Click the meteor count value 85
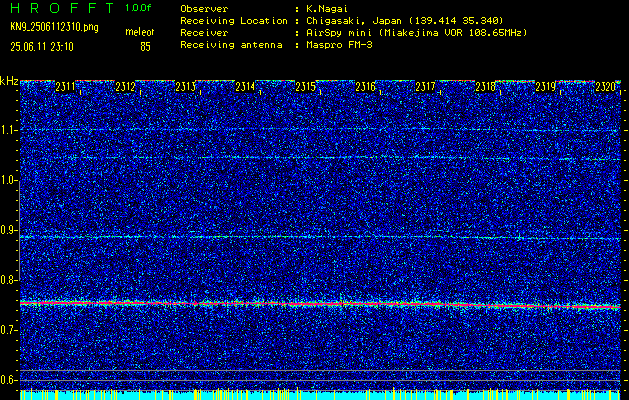The height and width of the screenshot is (400, 629). point(145,47)
